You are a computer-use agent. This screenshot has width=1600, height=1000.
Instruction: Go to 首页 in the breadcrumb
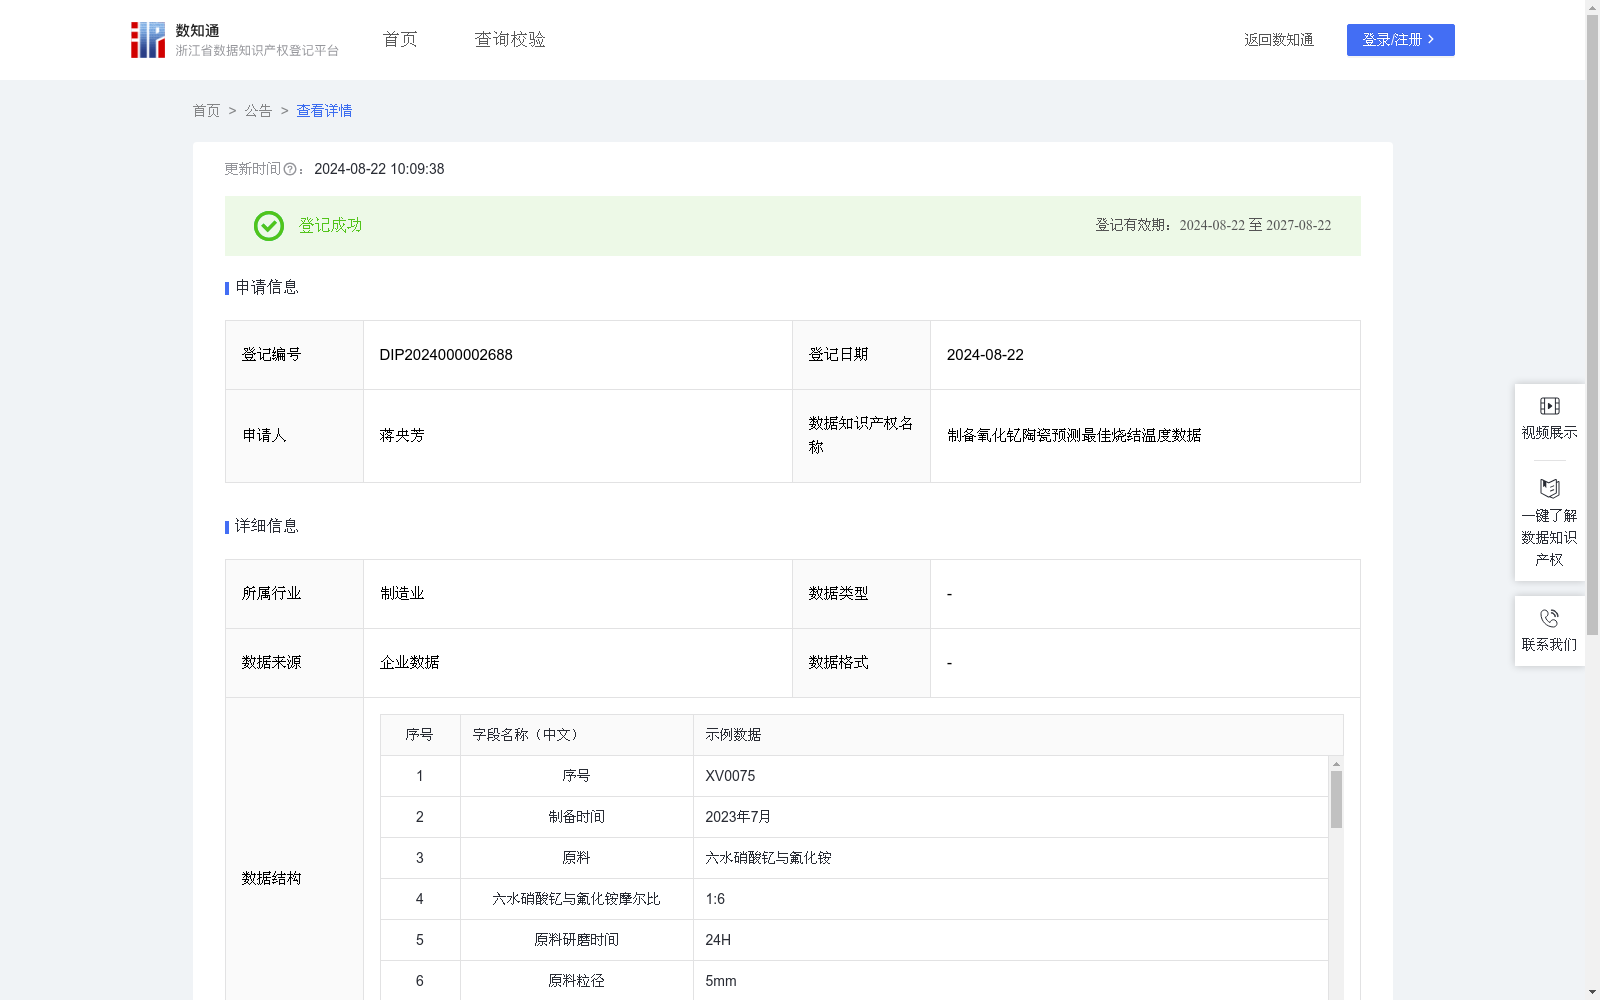tap(206, 111)
